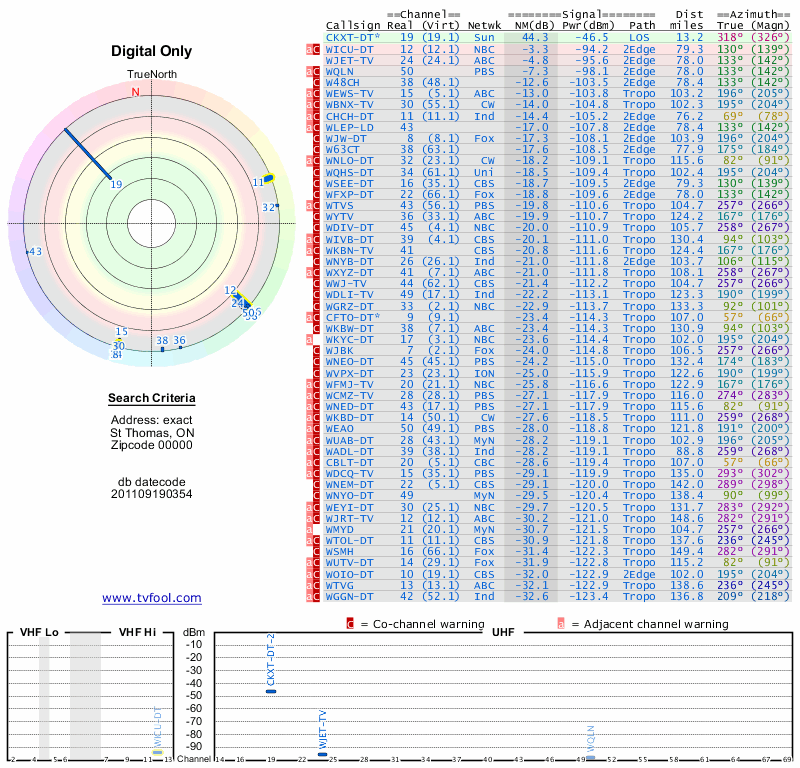The height and width of the screenshot is (768, 800).
Task: Open the www.tvfool.com link
Action: [x=152, y=598]
